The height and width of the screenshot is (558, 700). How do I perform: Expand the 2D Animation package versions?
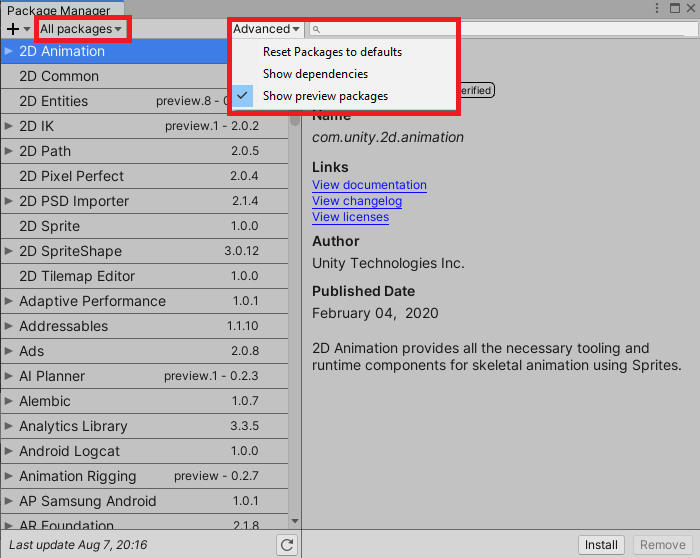coord(9,51)
